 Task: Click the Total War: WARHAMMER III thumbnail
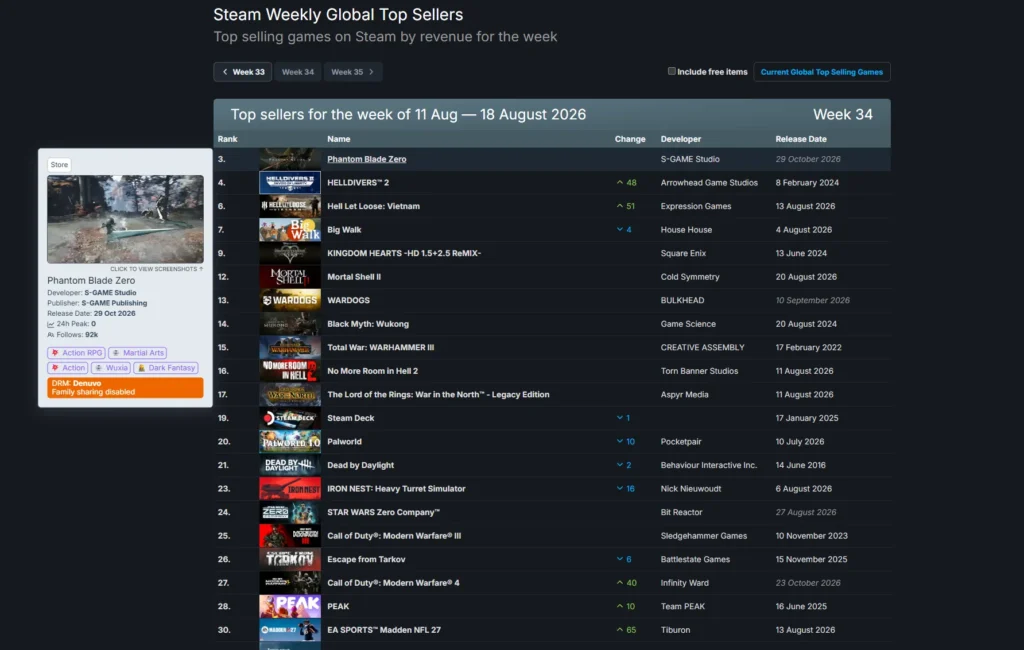click(290, 347)
